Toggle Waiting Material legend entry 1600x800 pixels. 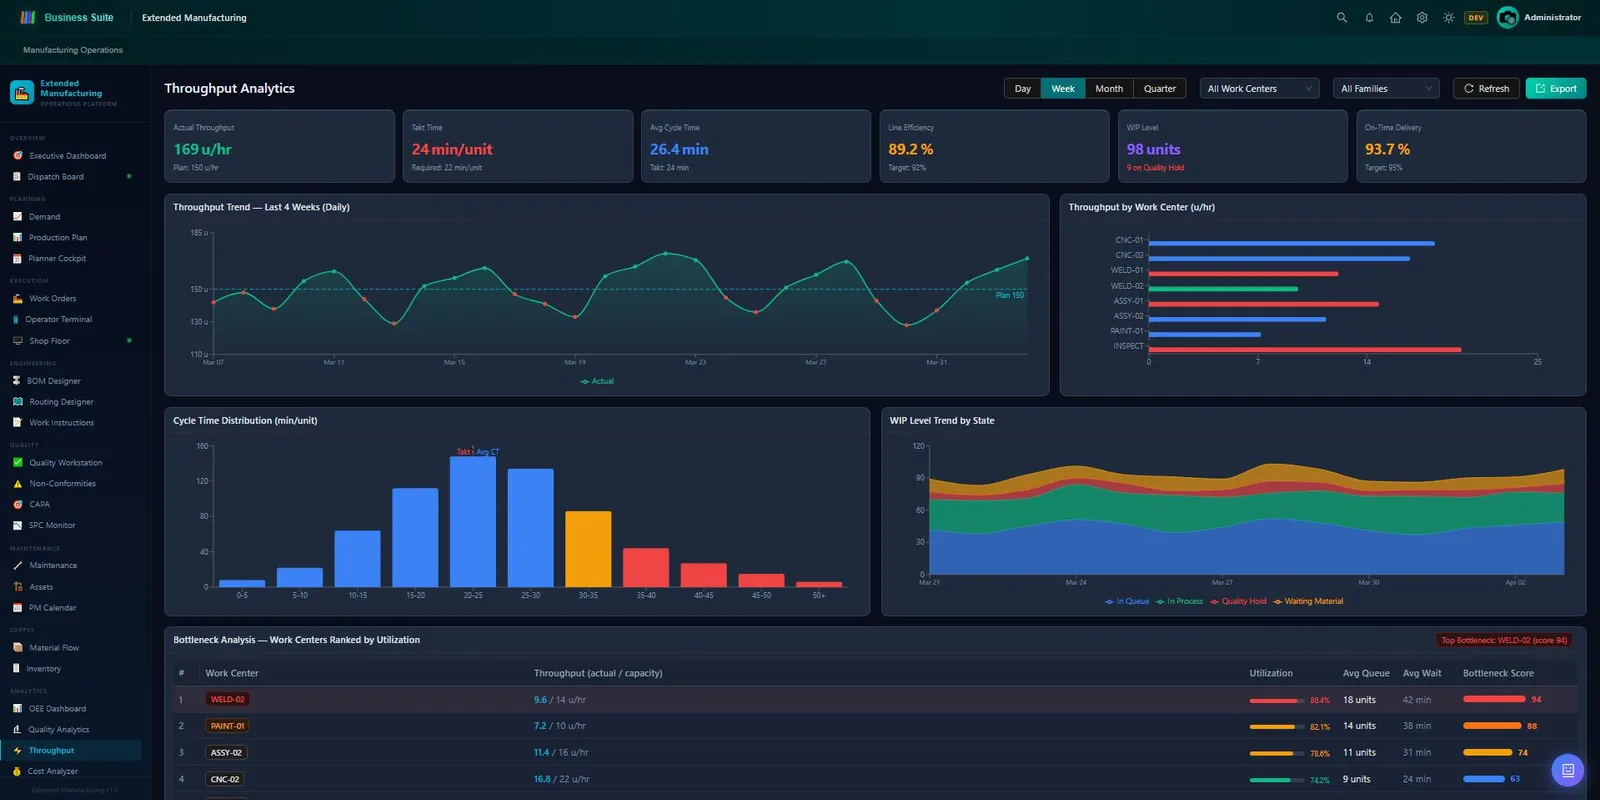(1308, 602)
